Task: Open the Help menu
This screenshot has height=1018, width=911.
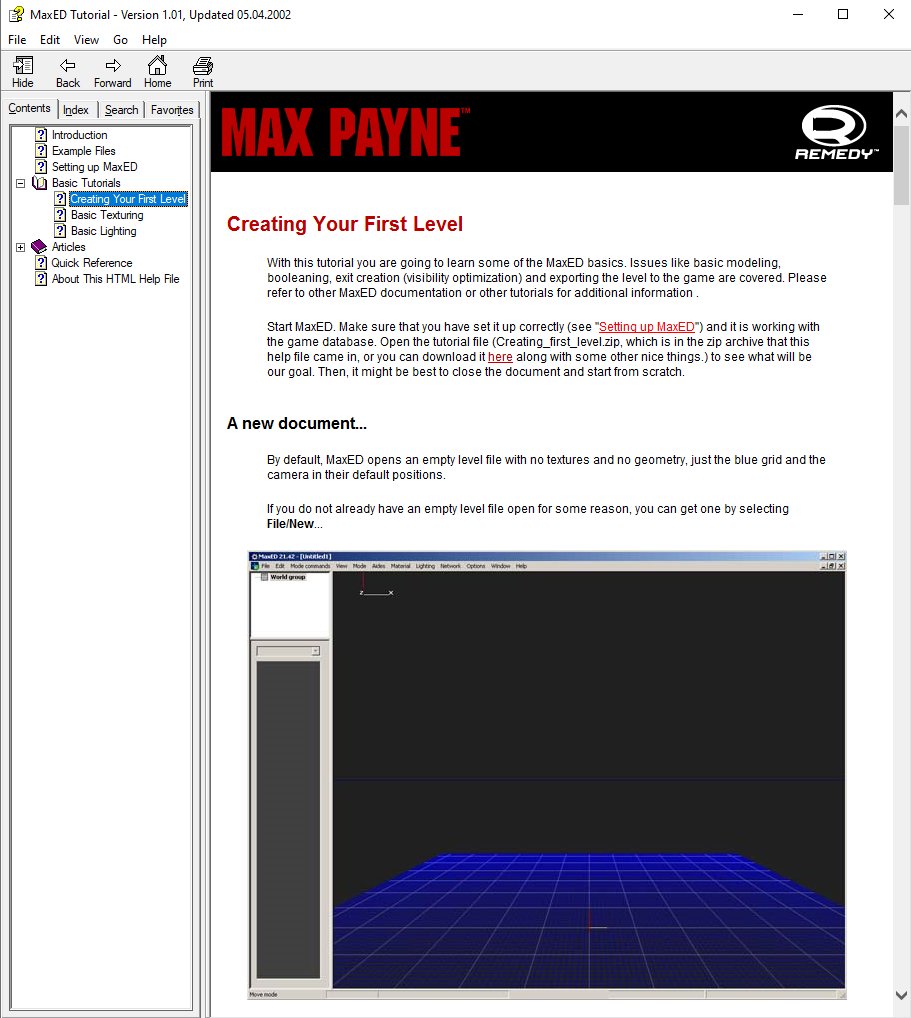Action: (x=155, y=40)
